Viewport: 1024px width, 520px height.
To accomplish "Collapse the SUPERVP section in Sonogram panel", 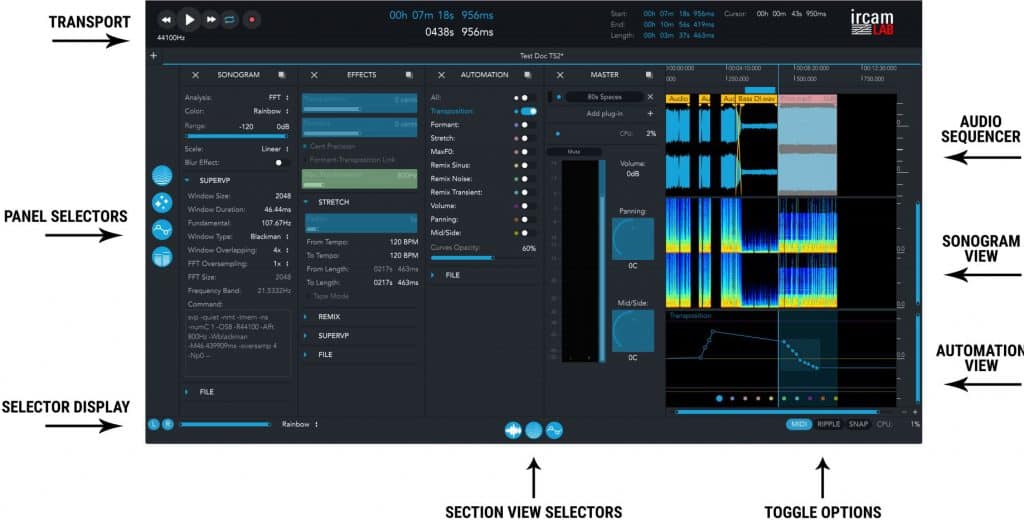I will (x=187, y=180).
